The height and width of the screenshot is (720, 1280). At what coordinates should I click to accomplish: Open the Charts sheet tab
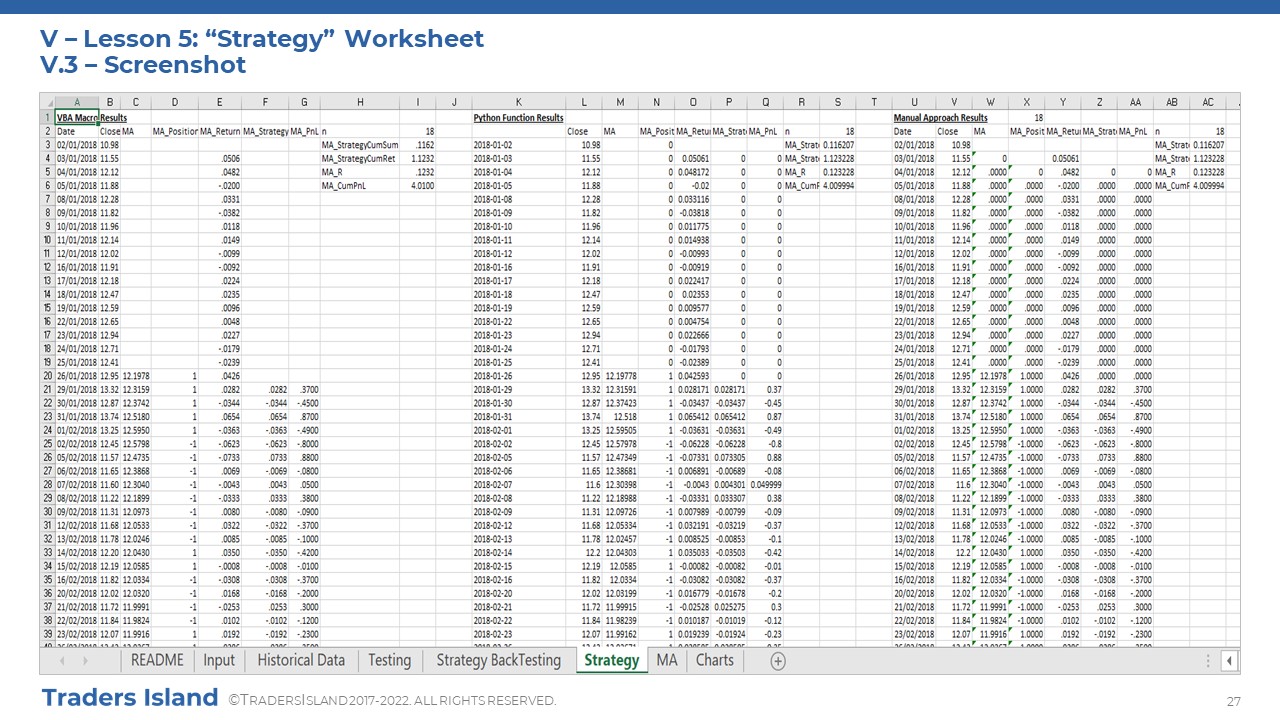tap(714, 660)
